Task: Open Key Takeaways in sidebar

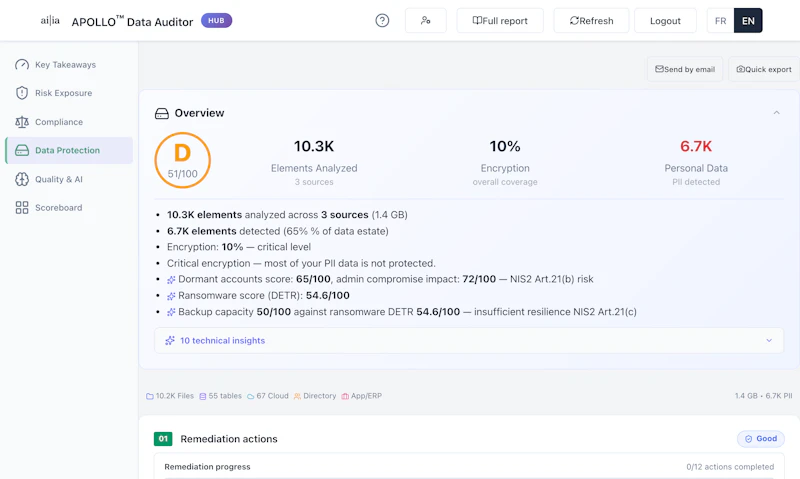Action: (69, 65)
